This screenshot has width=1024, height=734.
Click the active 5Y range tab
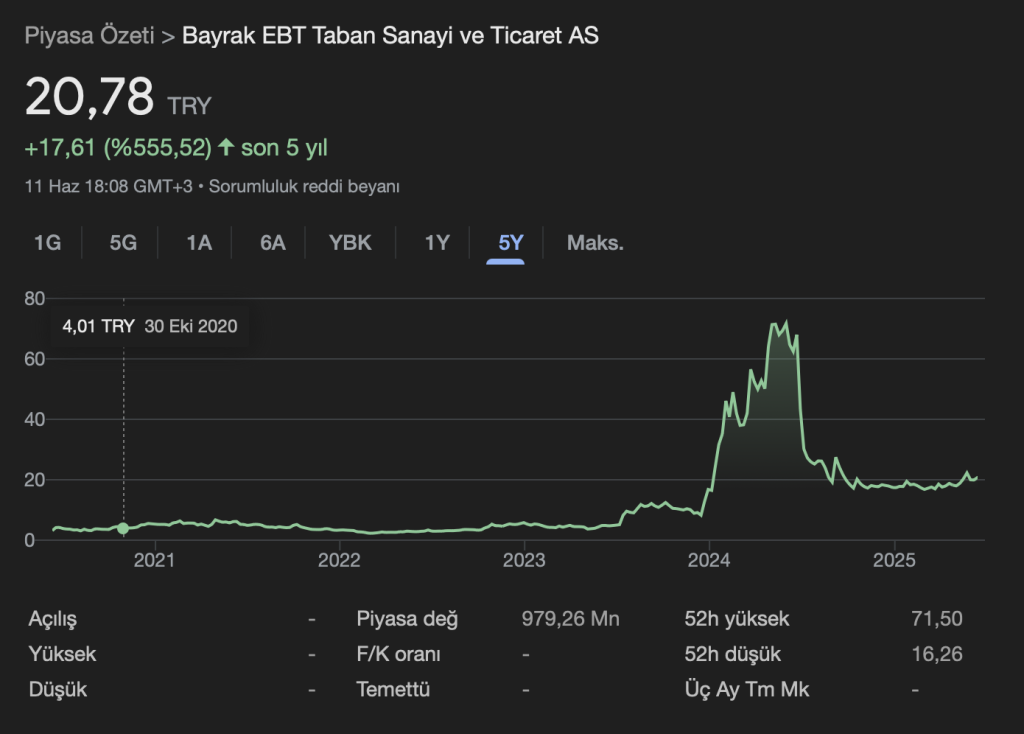(x=511, y=243)
